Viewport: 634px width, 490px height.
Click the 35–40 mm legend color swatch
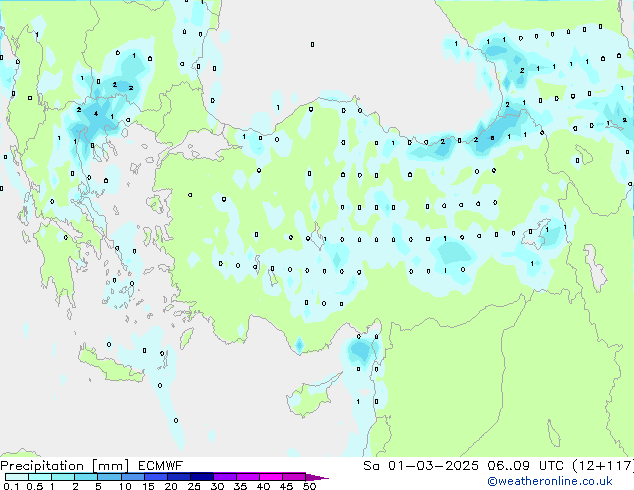coord(248,477)
